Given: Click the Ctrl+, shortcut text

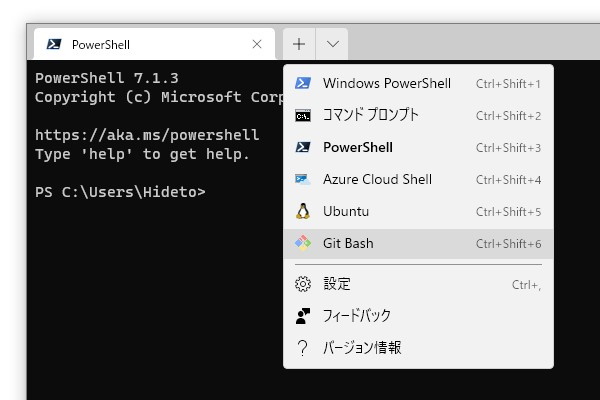Looking at the screenshot, I should (527, 285).
